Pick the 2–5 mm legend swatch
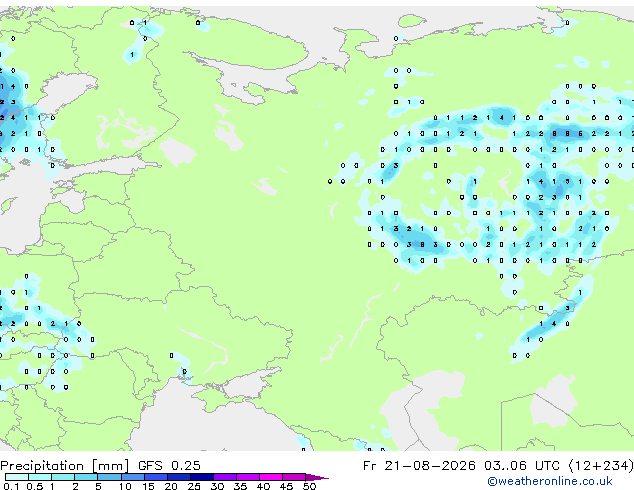The image size is (634, 490). click(86, 477)
